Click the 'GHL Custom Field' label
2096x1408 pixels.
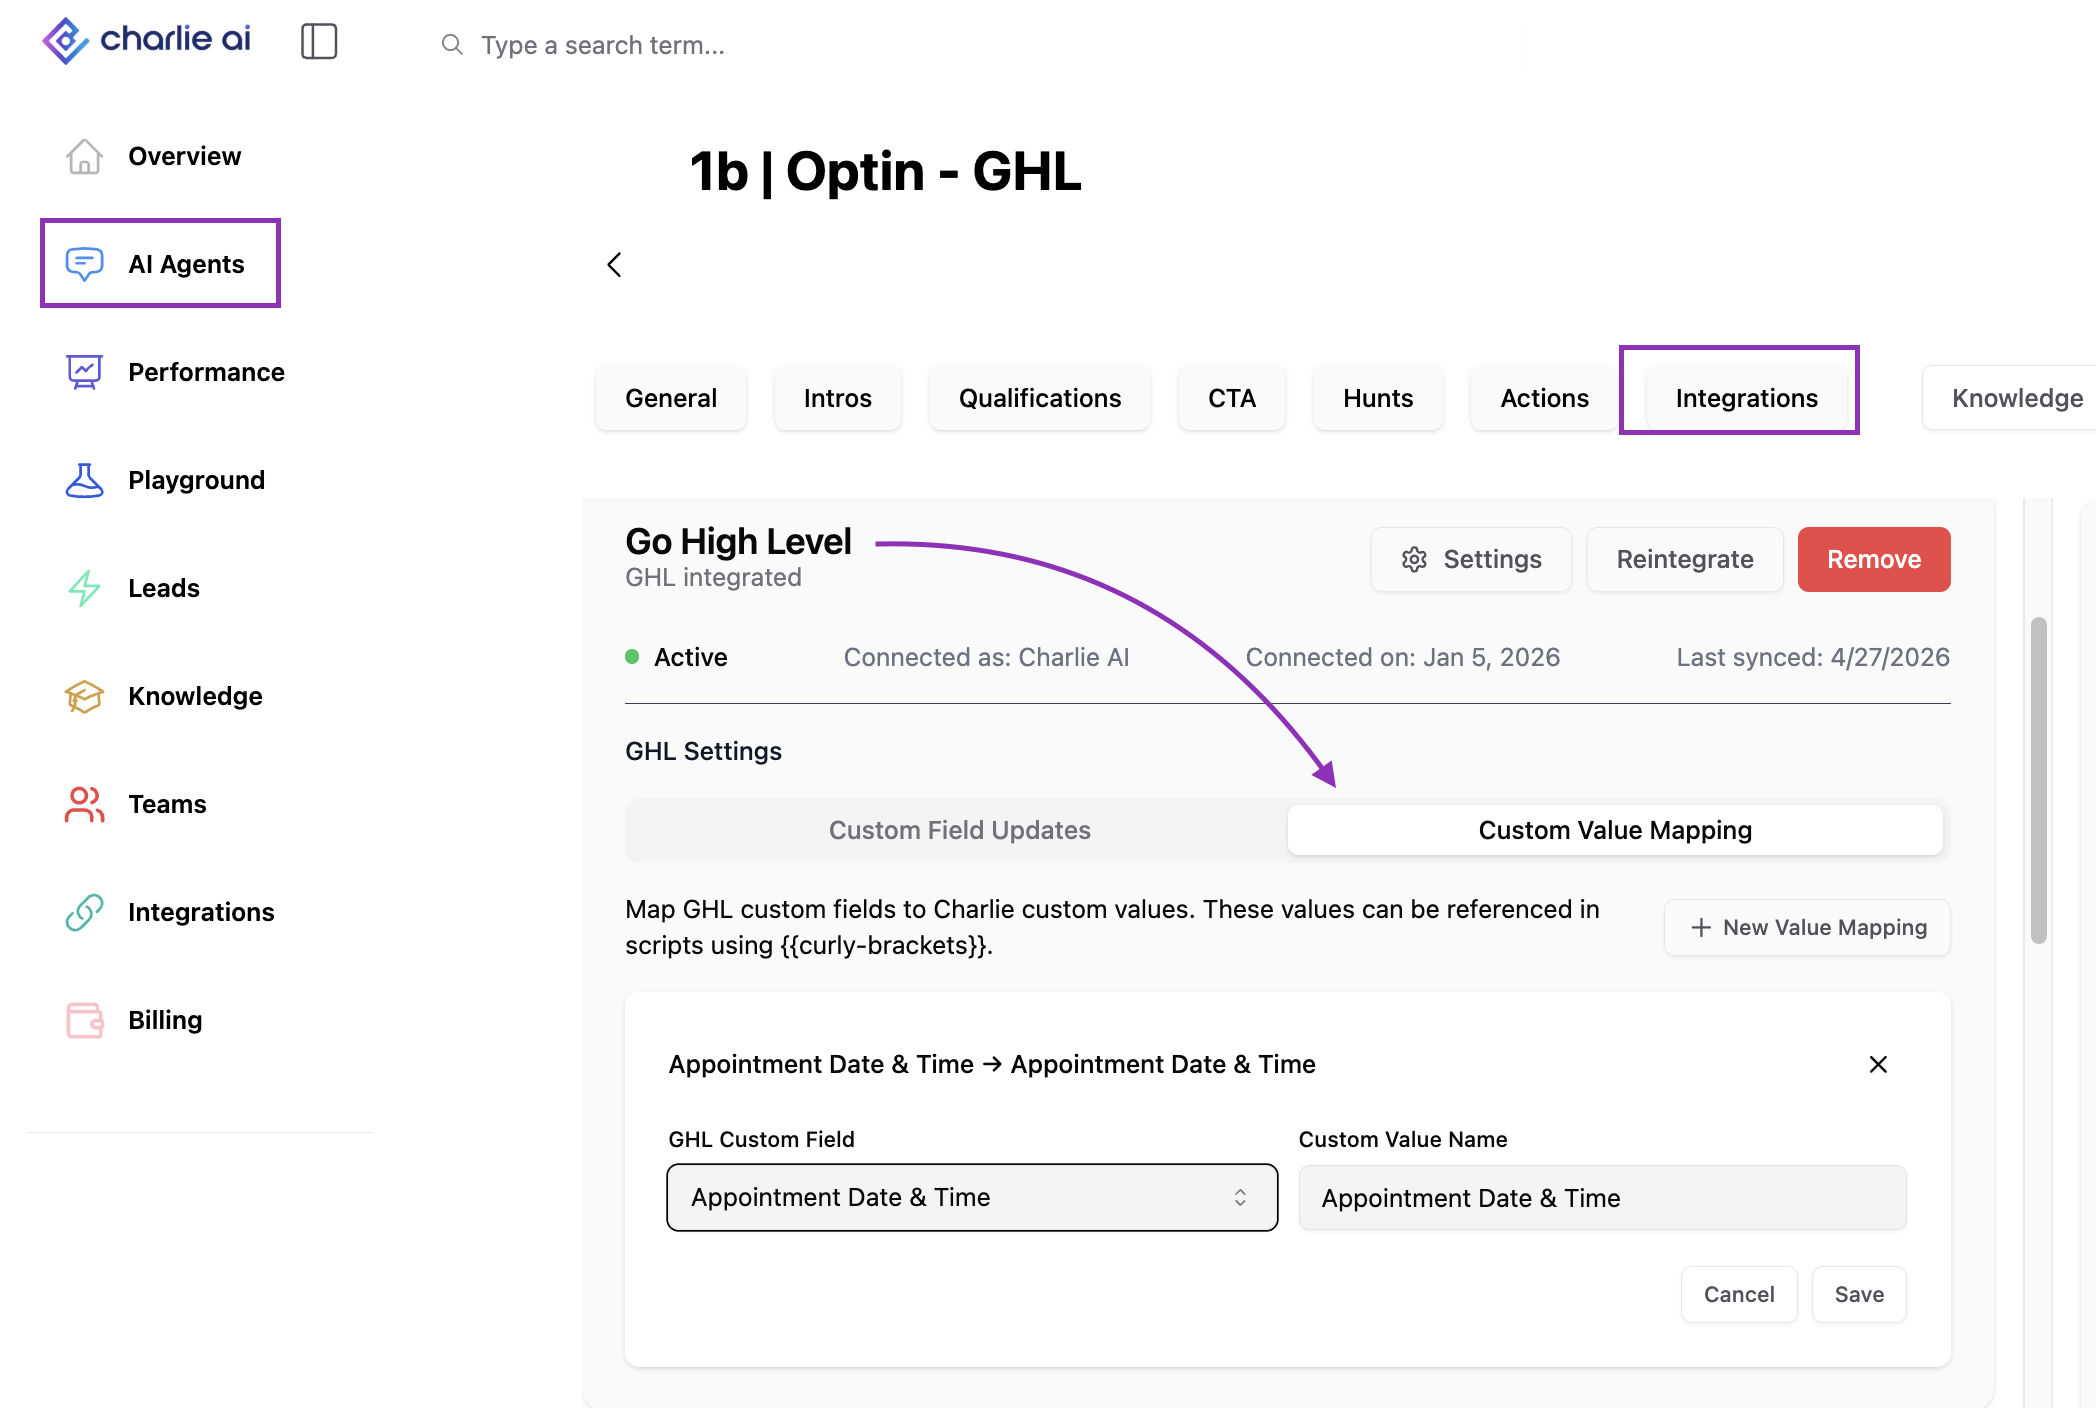761,1139
